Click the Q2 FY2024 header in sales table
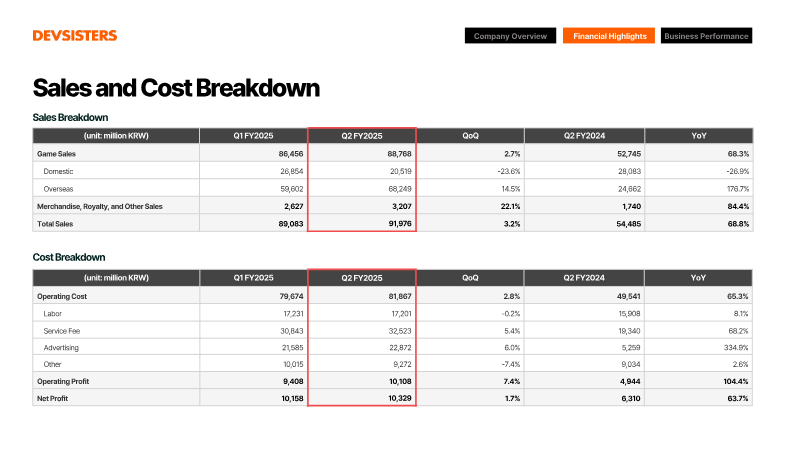 [x=584, y=136]
